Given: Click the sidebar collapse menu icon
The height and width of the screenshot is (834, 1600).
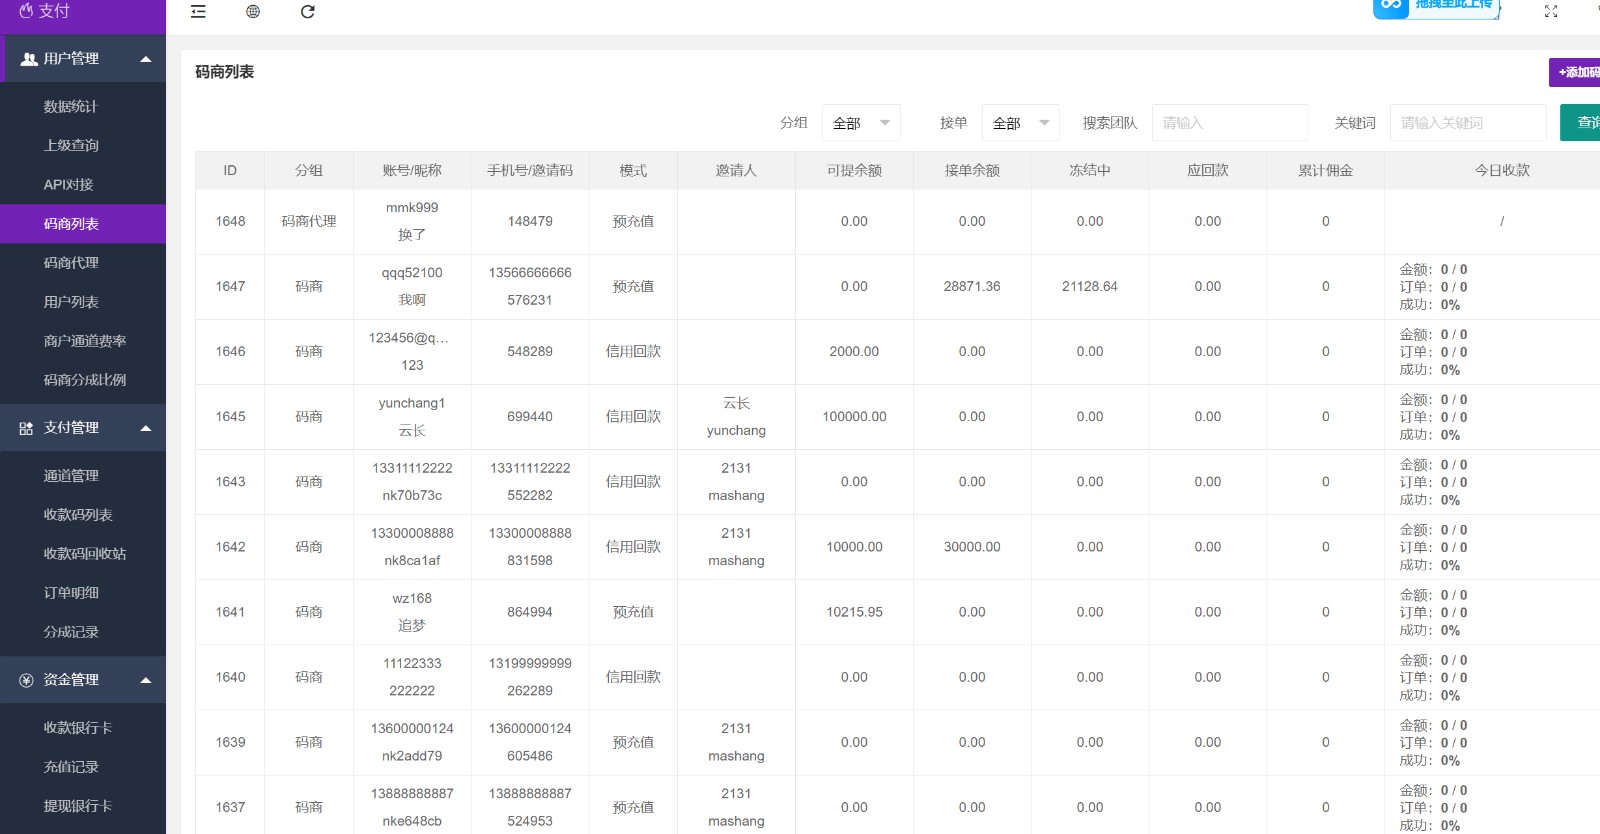Looking at the screenshot, I should [x=198, y=12].
